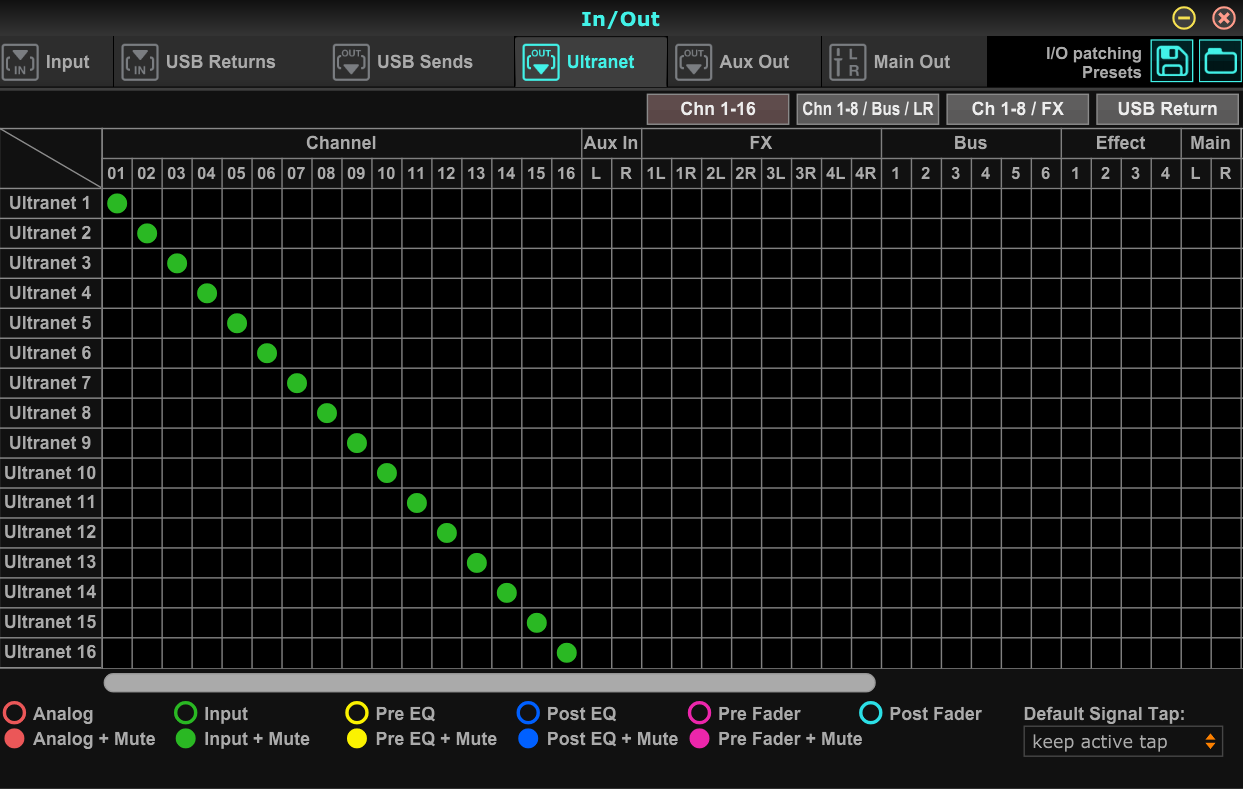The height and width of the screenshot is (789, 1243).
Task: Switch to the Main Out tab
Action: [x=904, y=62]
